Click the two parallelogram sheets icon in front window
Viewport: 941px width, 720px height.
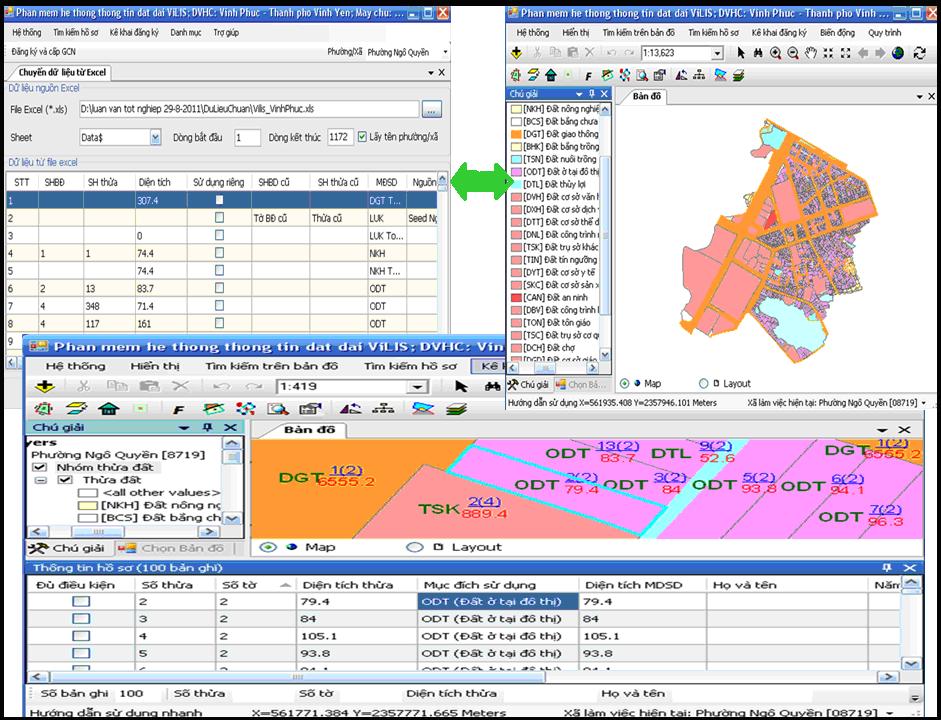pyautogui.click(x=76, y=409)
